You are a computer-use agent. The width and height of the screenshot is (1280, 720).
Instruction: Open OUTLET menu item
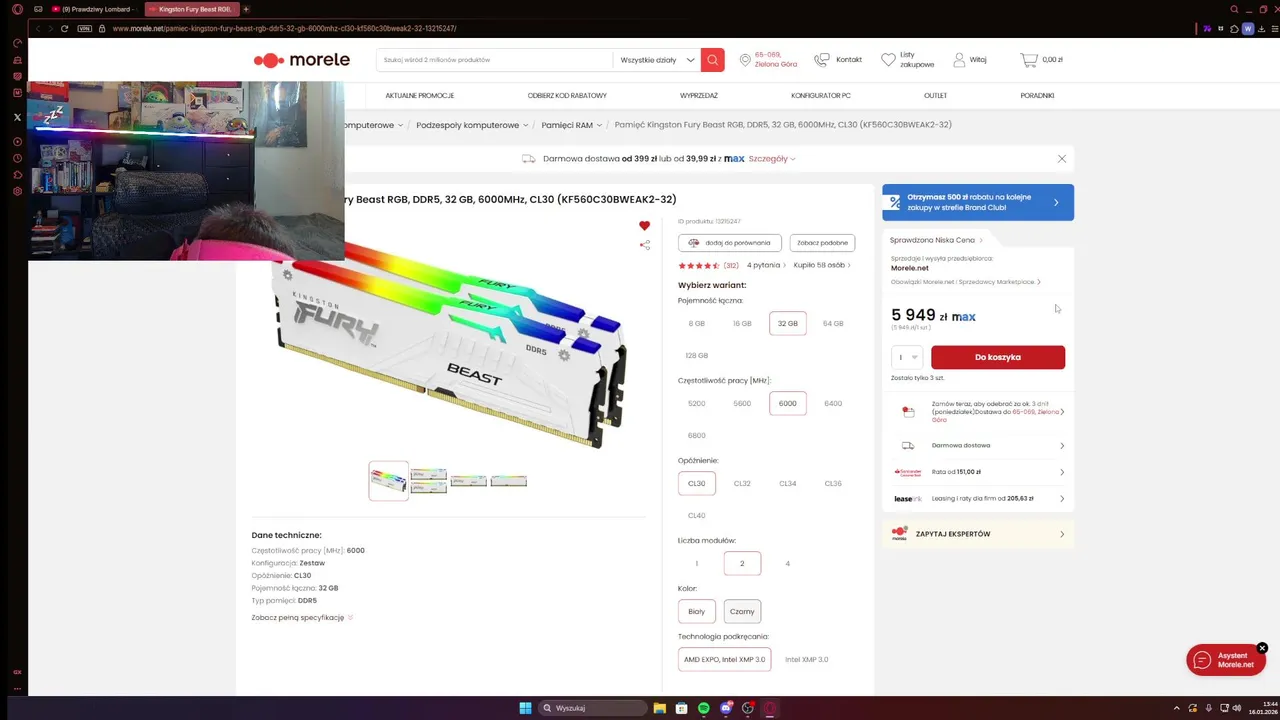(x=935, y=96)
